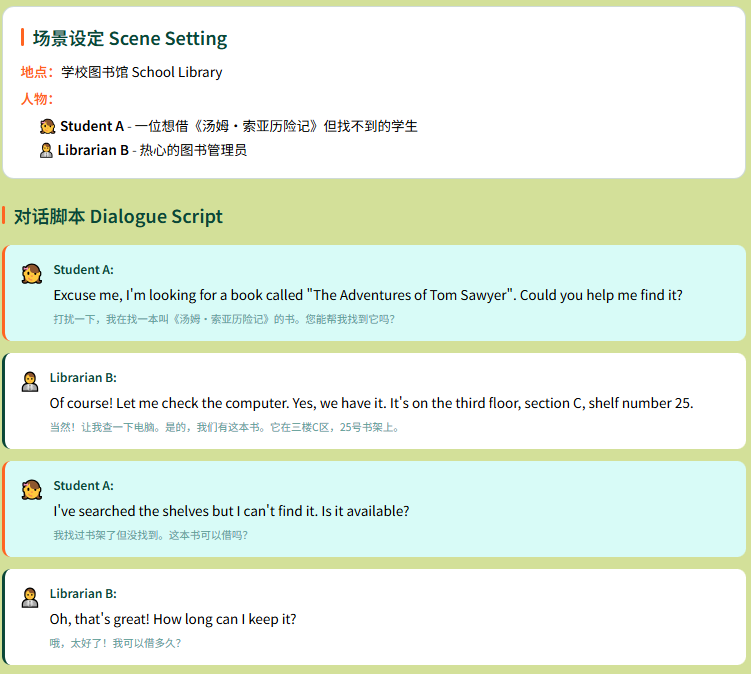Click the orange "人物:" label
Image resolution: width=751 pixels, height=674 pixels.
tap(37, 98)
